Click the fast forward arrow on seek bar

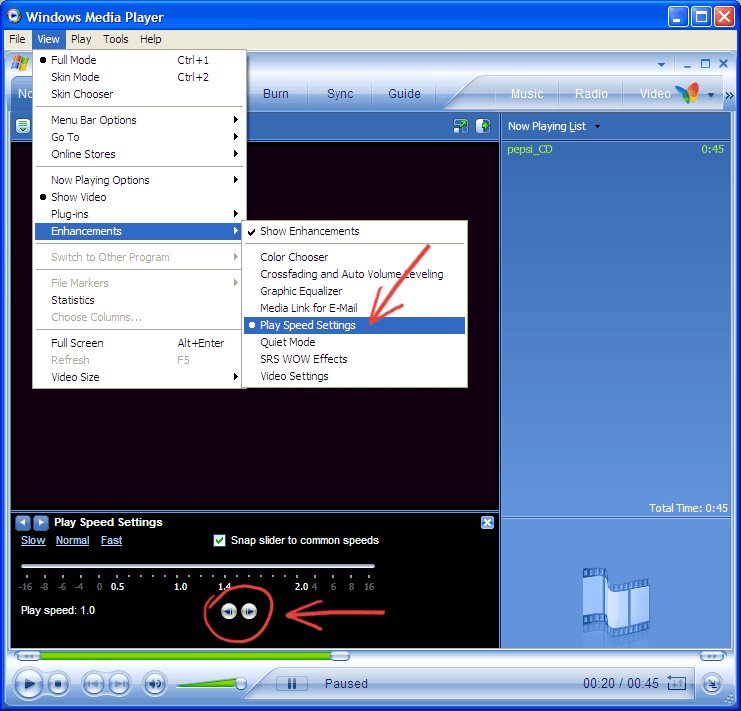click(712, 656)
